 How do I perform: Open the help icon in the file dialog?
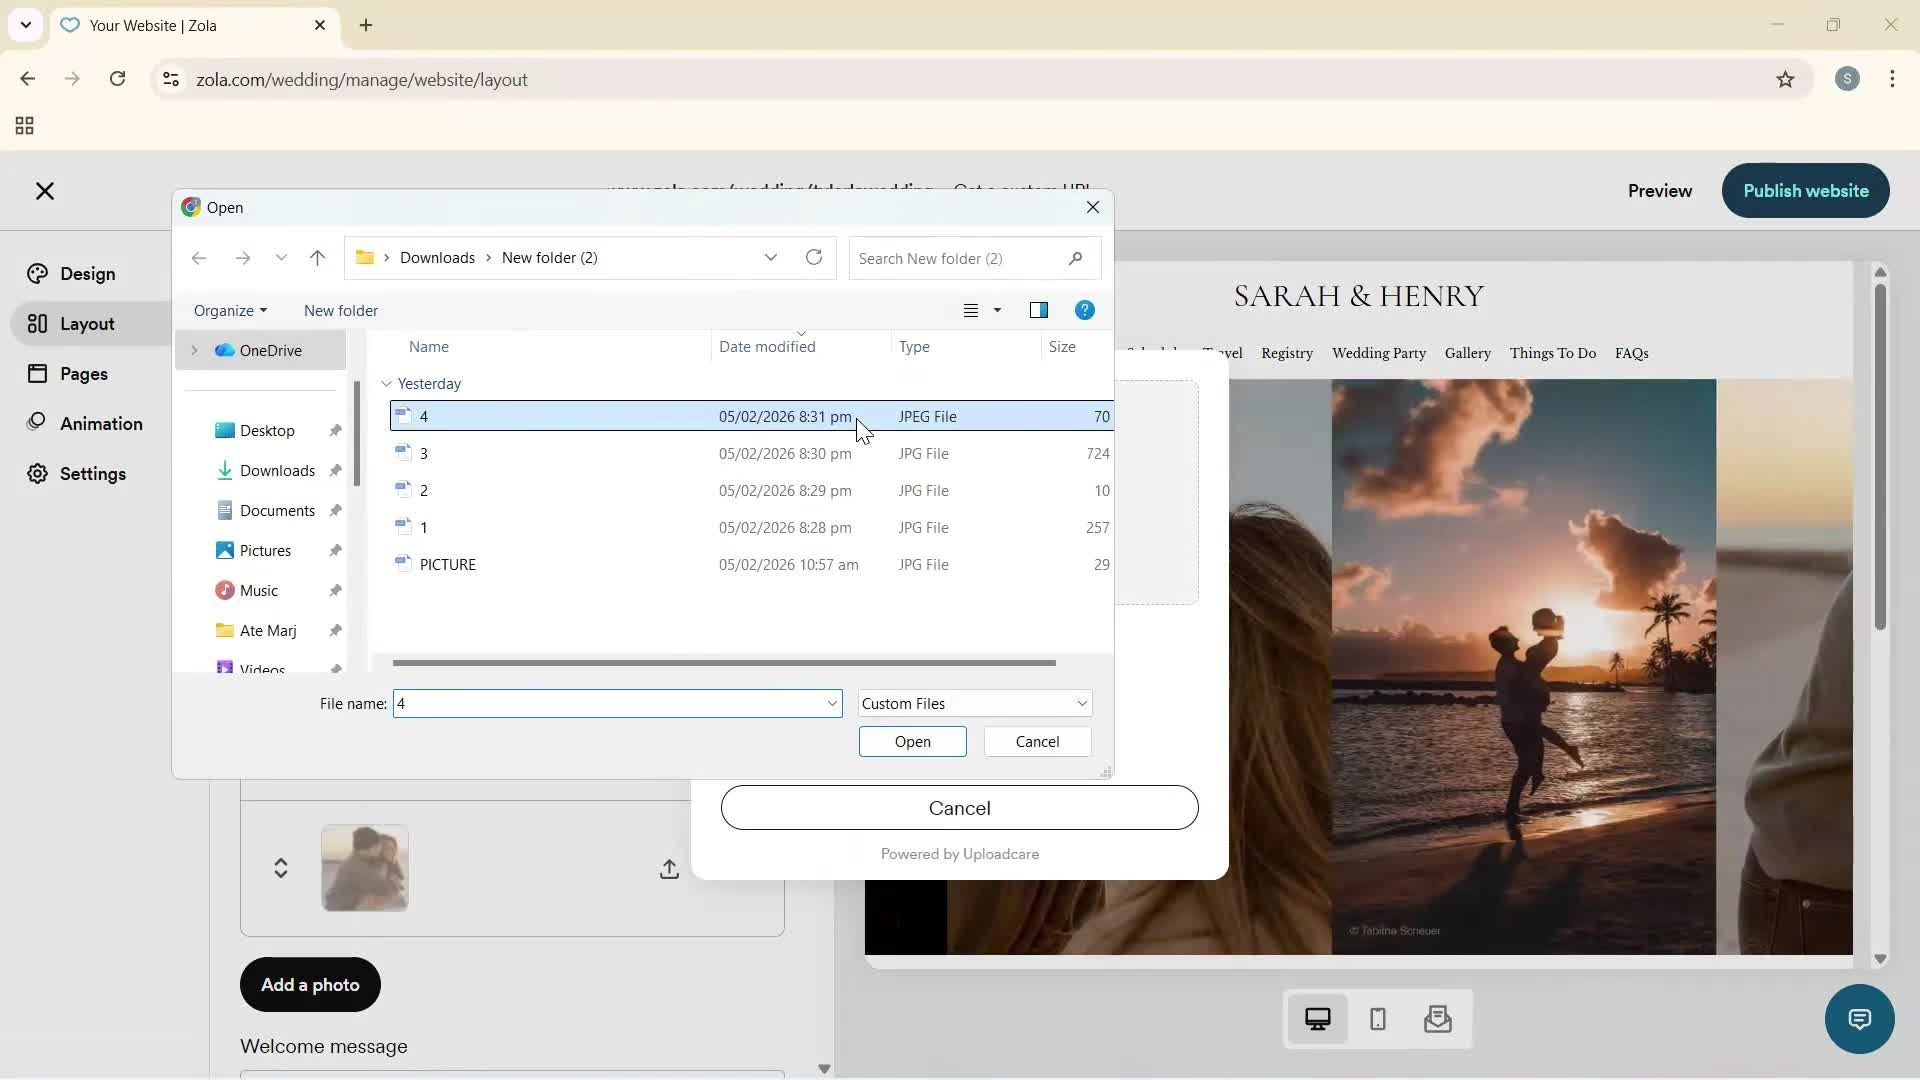1085,310
